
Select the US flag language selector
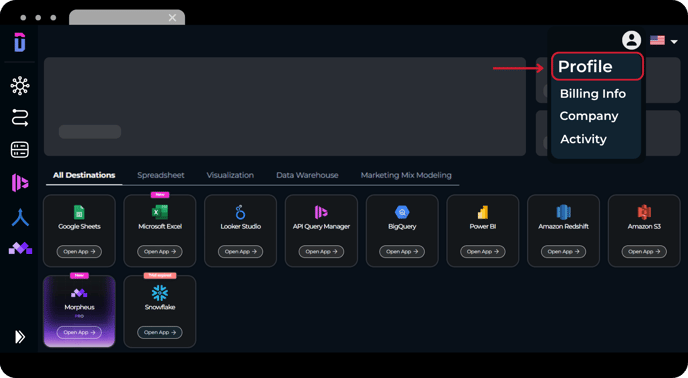pos(657,40)
